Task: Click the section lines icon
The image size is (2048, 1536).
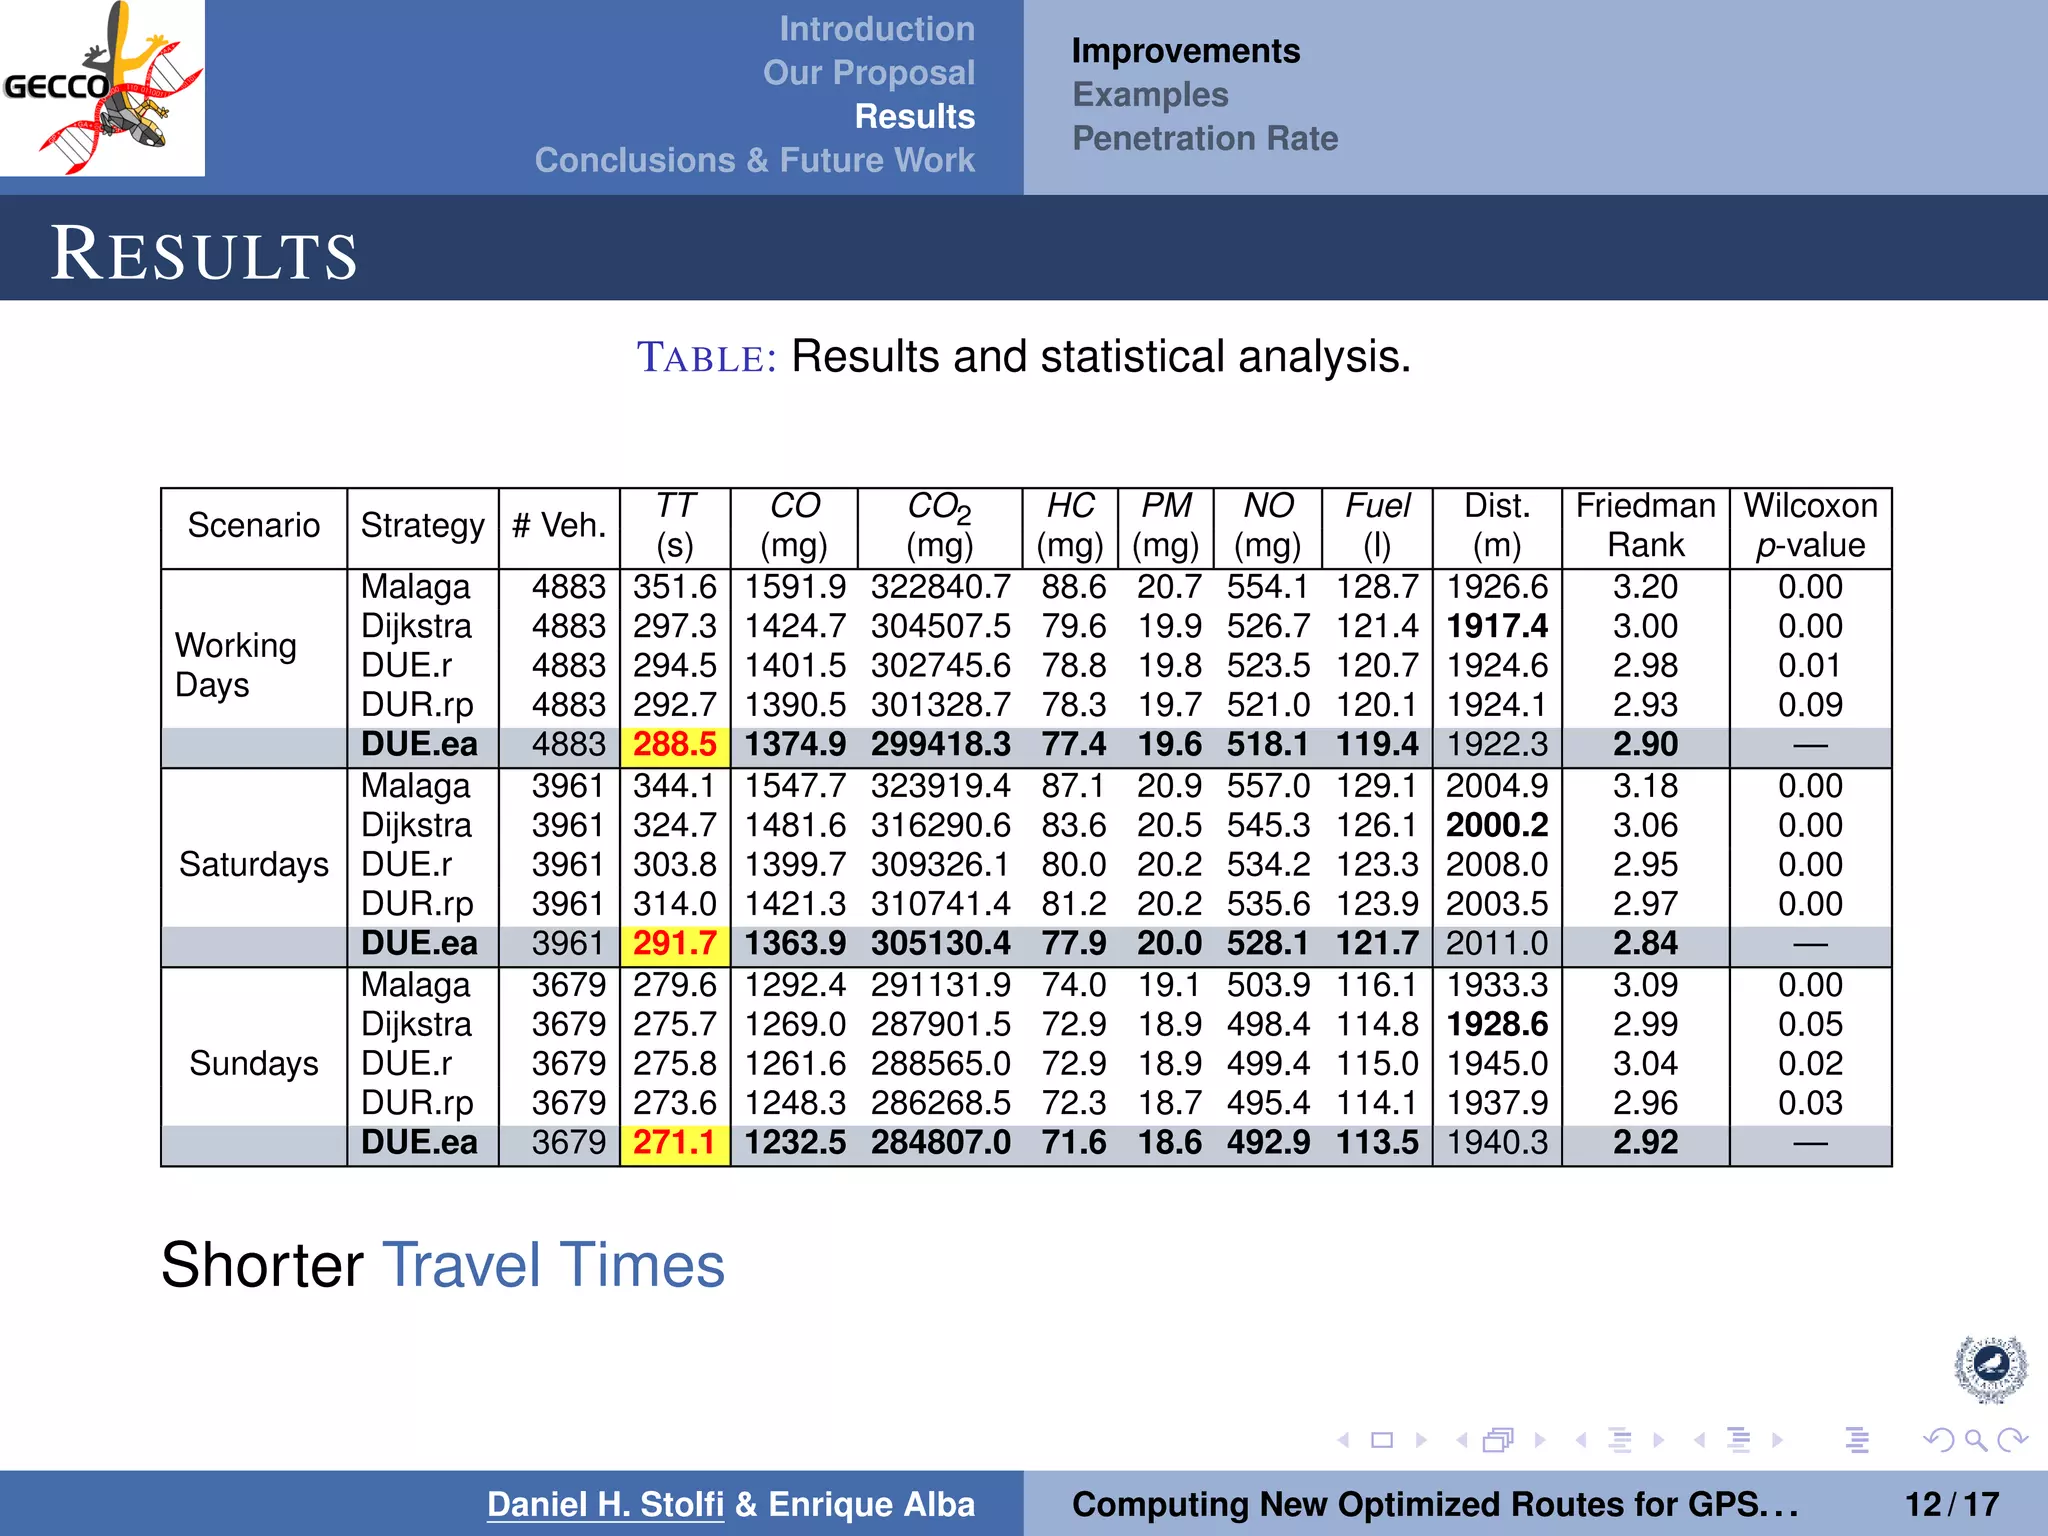Action: 1739,1440
